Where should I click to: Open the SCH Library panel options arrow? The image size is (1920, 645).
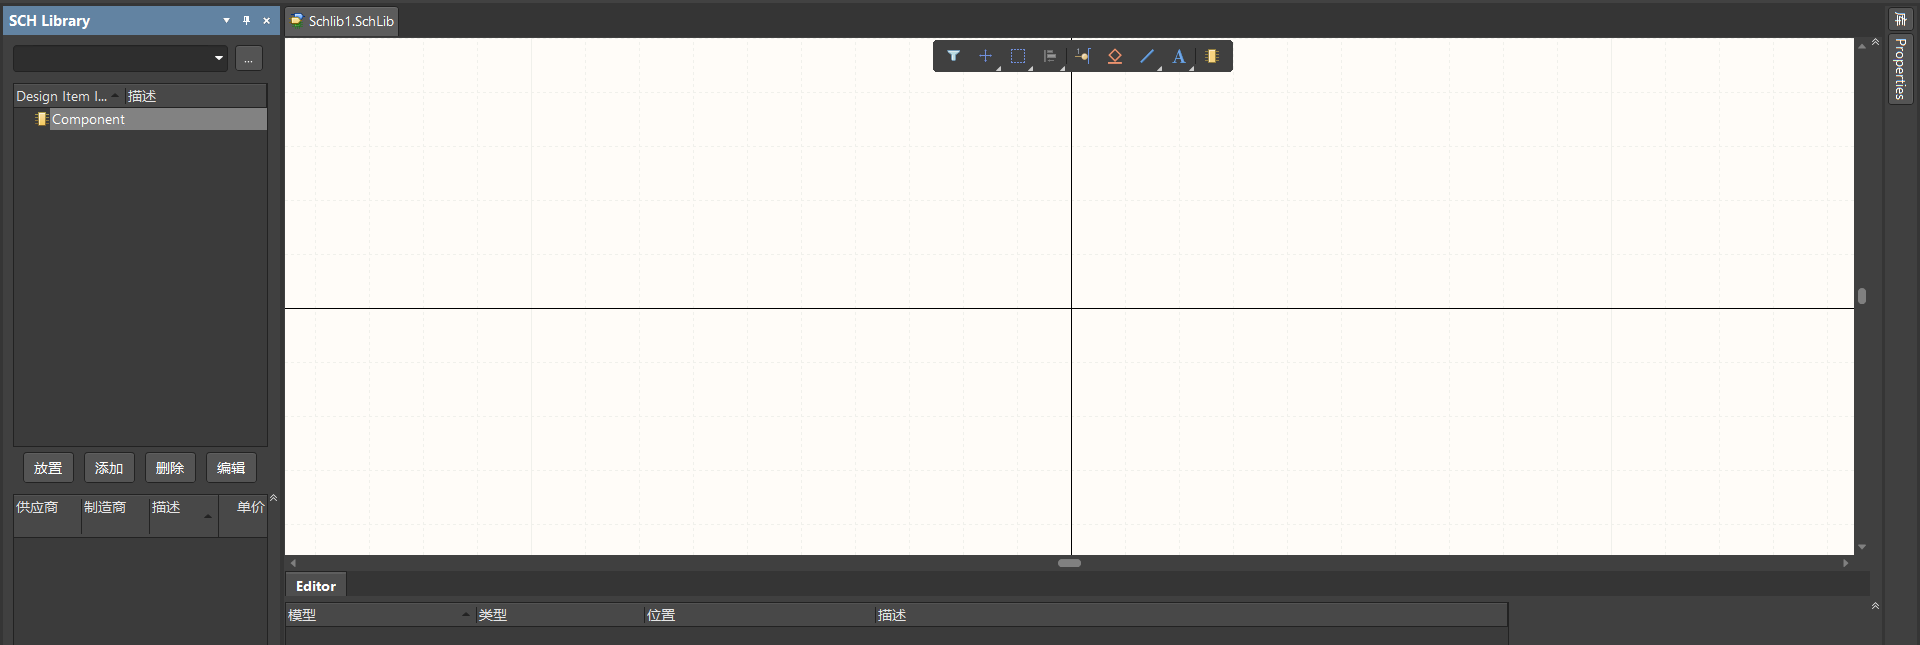[226, 20]
